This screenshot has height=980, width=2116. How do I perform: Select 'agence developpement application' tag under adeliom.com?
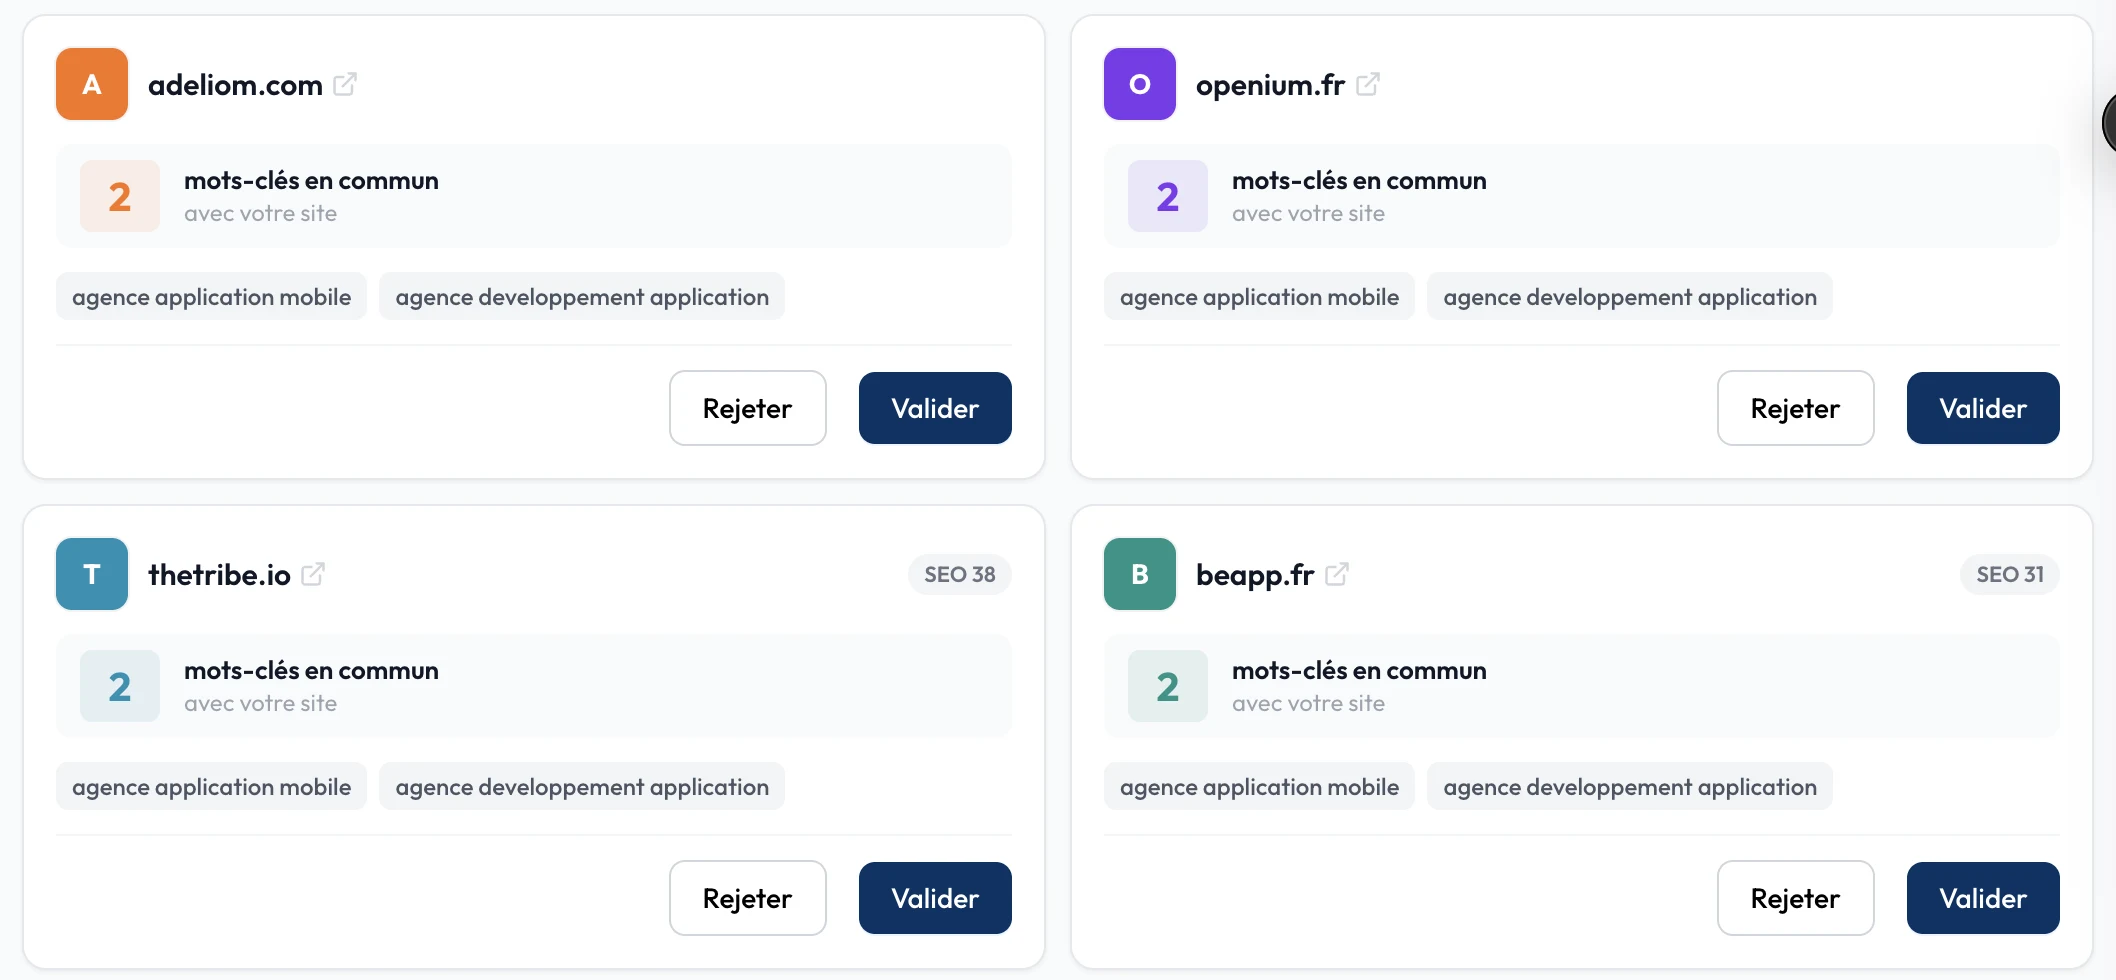[x=582, y=297]
